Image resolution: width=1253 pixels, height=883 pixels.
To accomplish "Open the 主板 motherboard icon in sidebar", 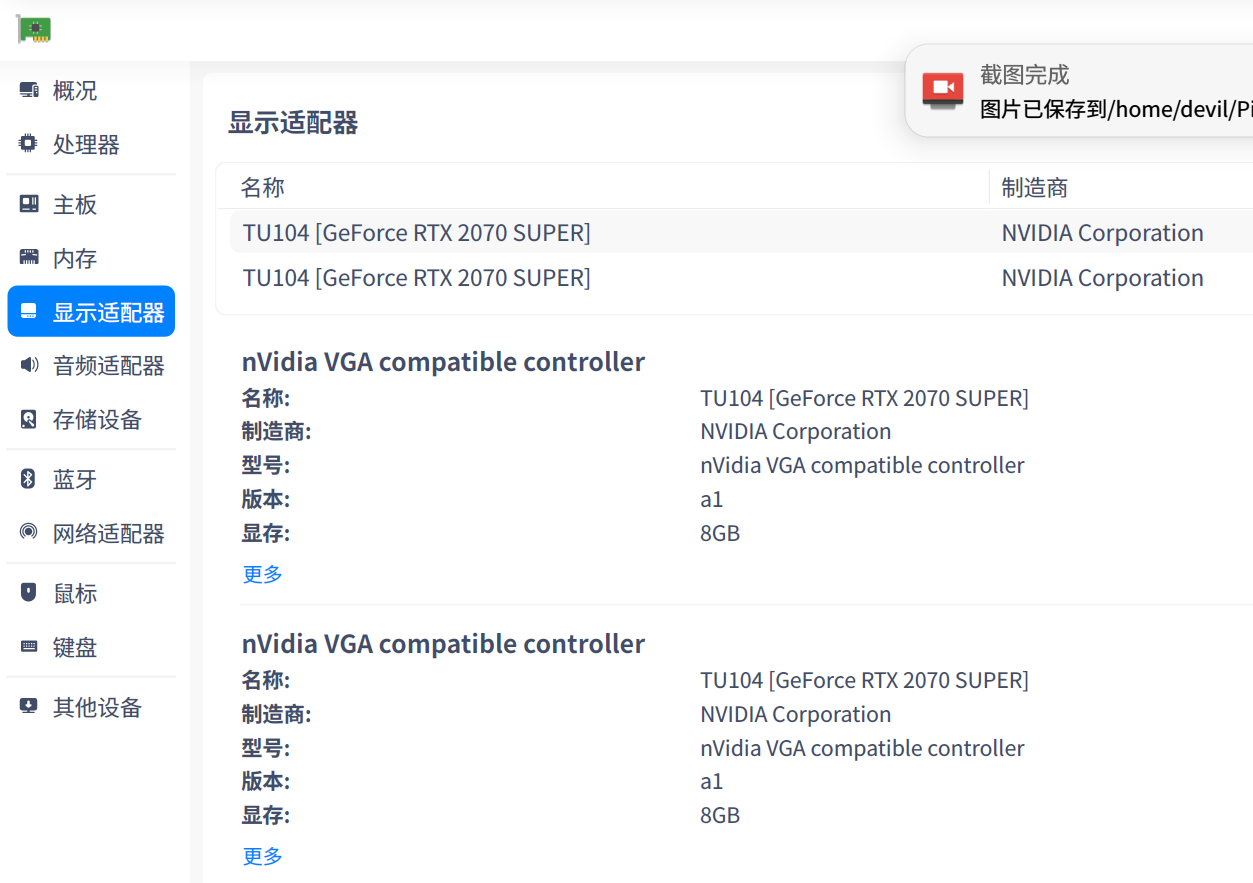I will point(29,204).
